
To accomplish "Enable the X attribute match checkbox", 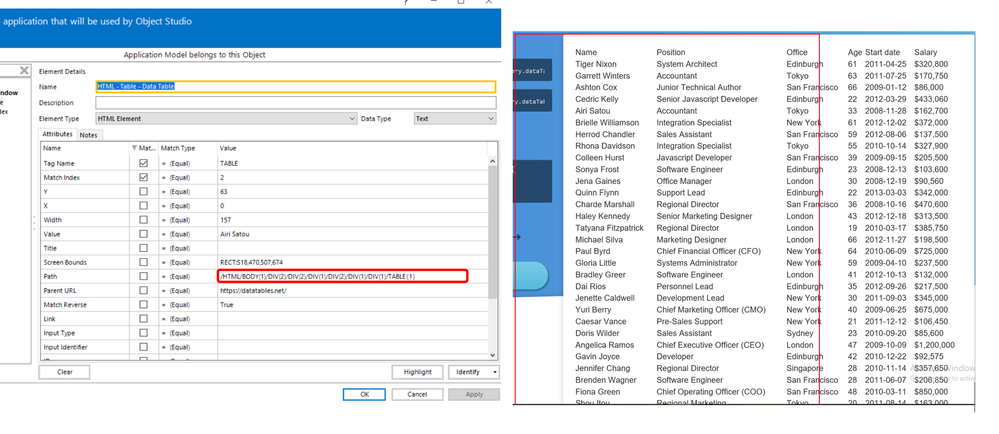I will point(143,205).
